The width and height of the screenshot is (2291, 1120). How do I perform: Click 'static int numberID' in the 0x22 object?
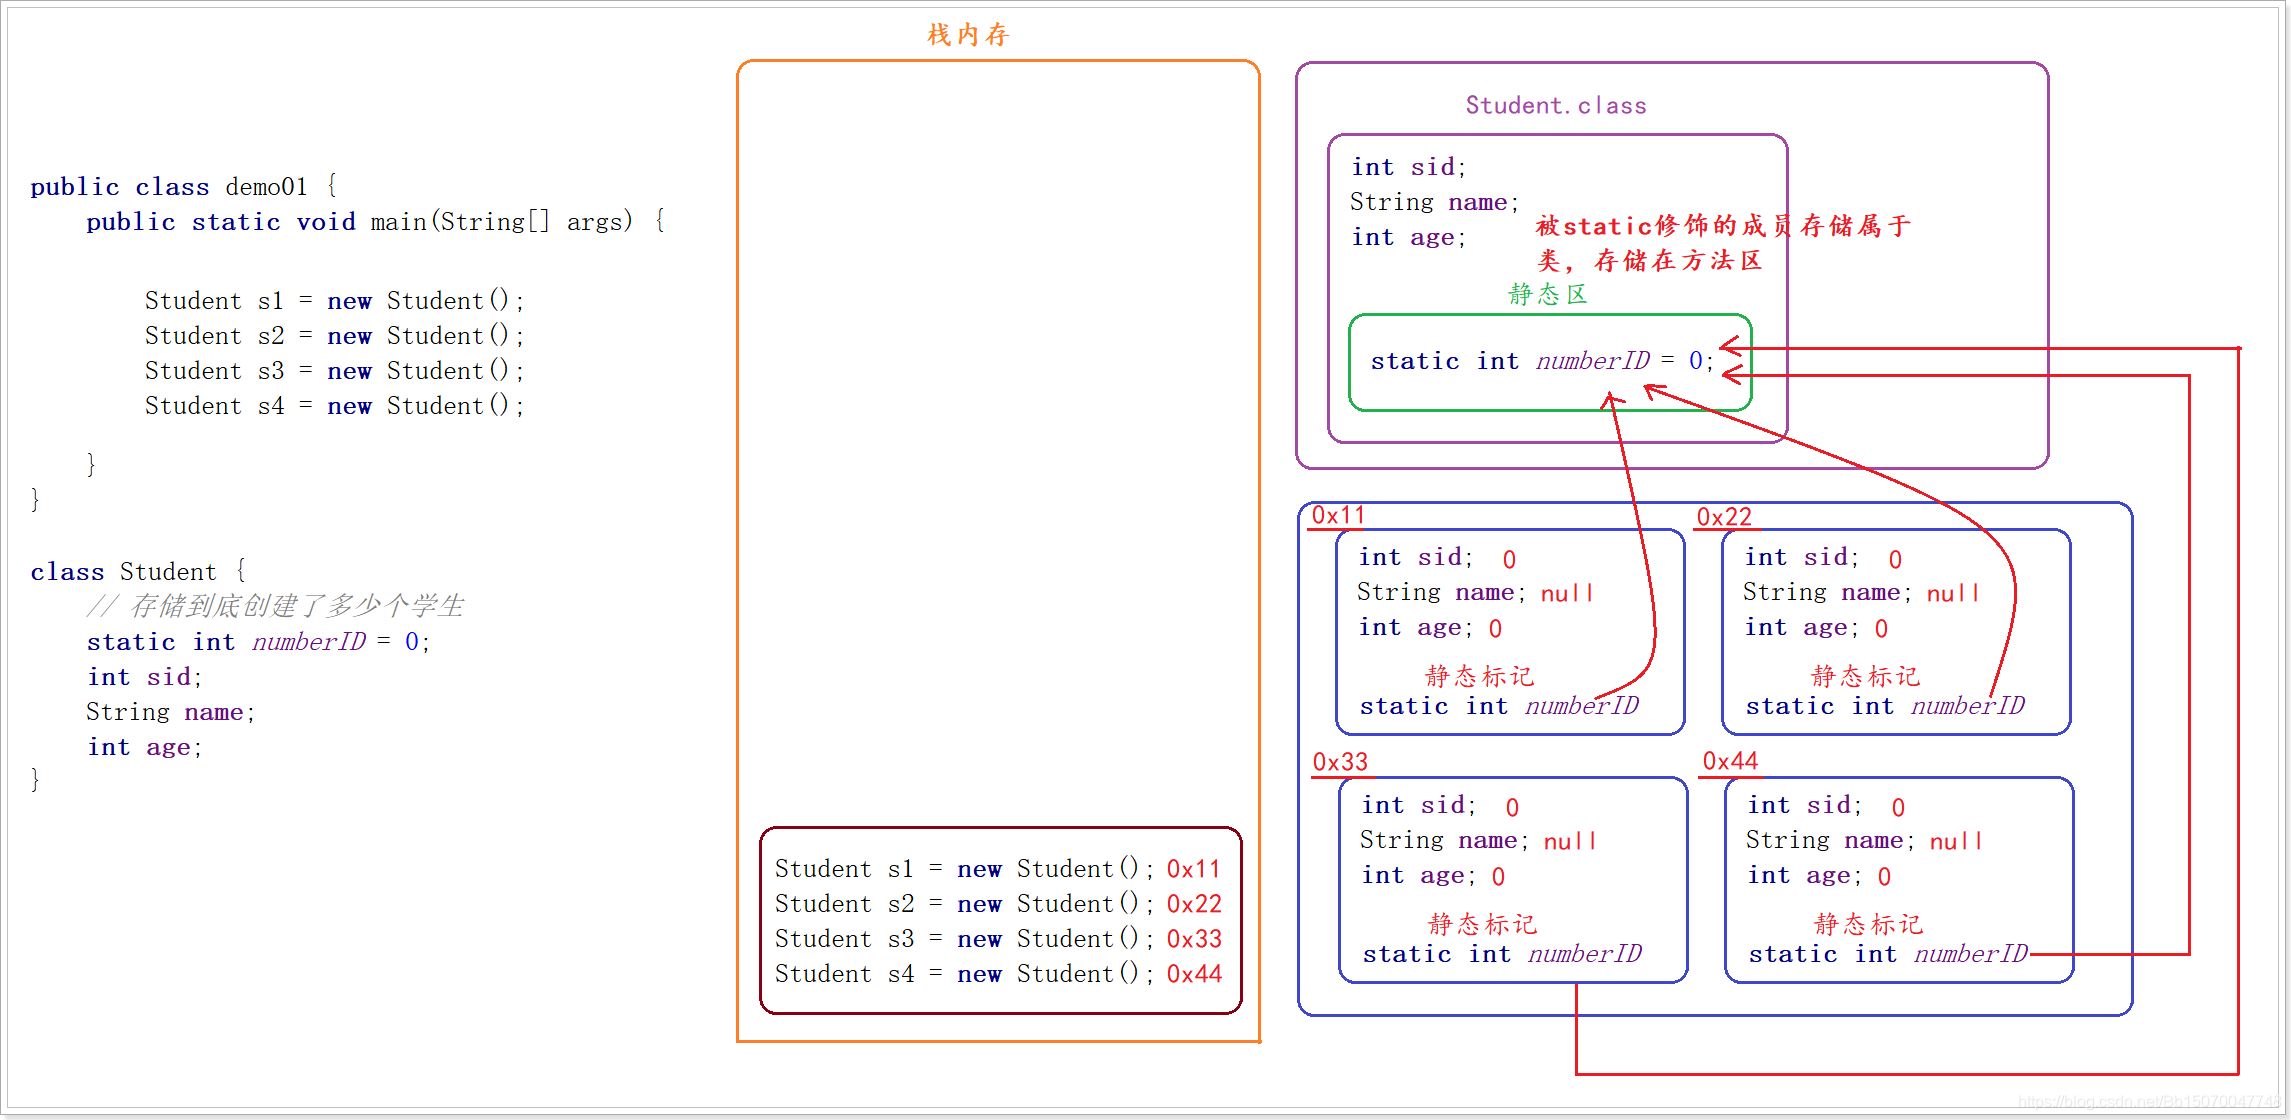(x=1885, y=707)
